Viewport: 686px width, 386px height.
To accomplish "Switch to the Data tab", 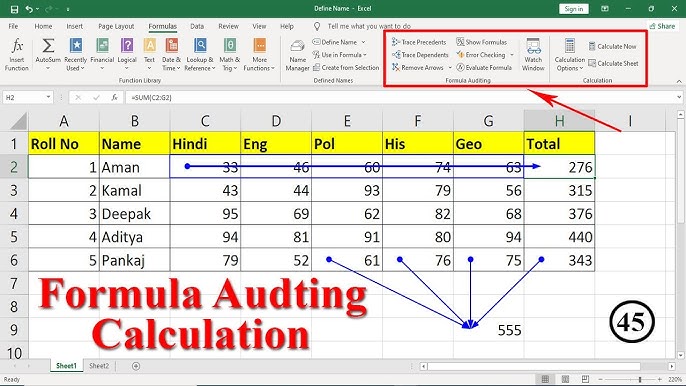I will [197, 26].
